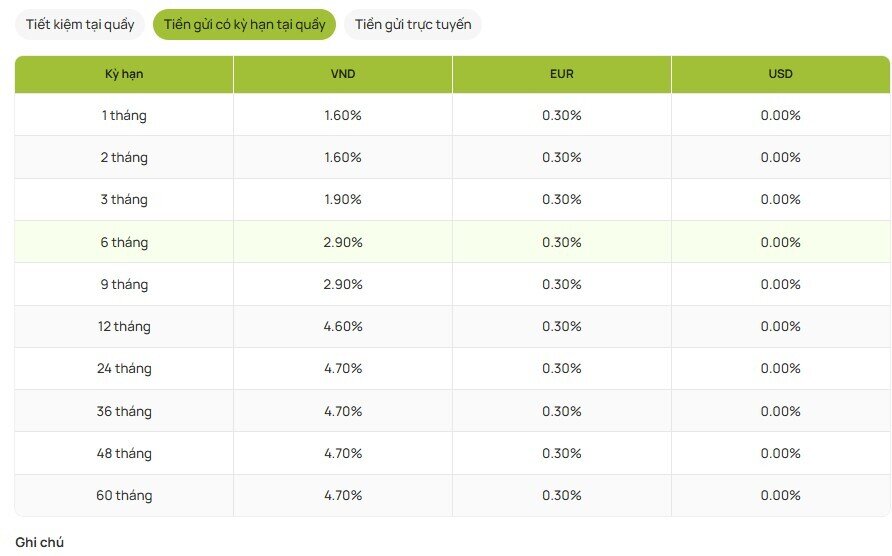This screenshot has width=892, height=556.
Task: Click the EUR column header
Action: [562, 74]
